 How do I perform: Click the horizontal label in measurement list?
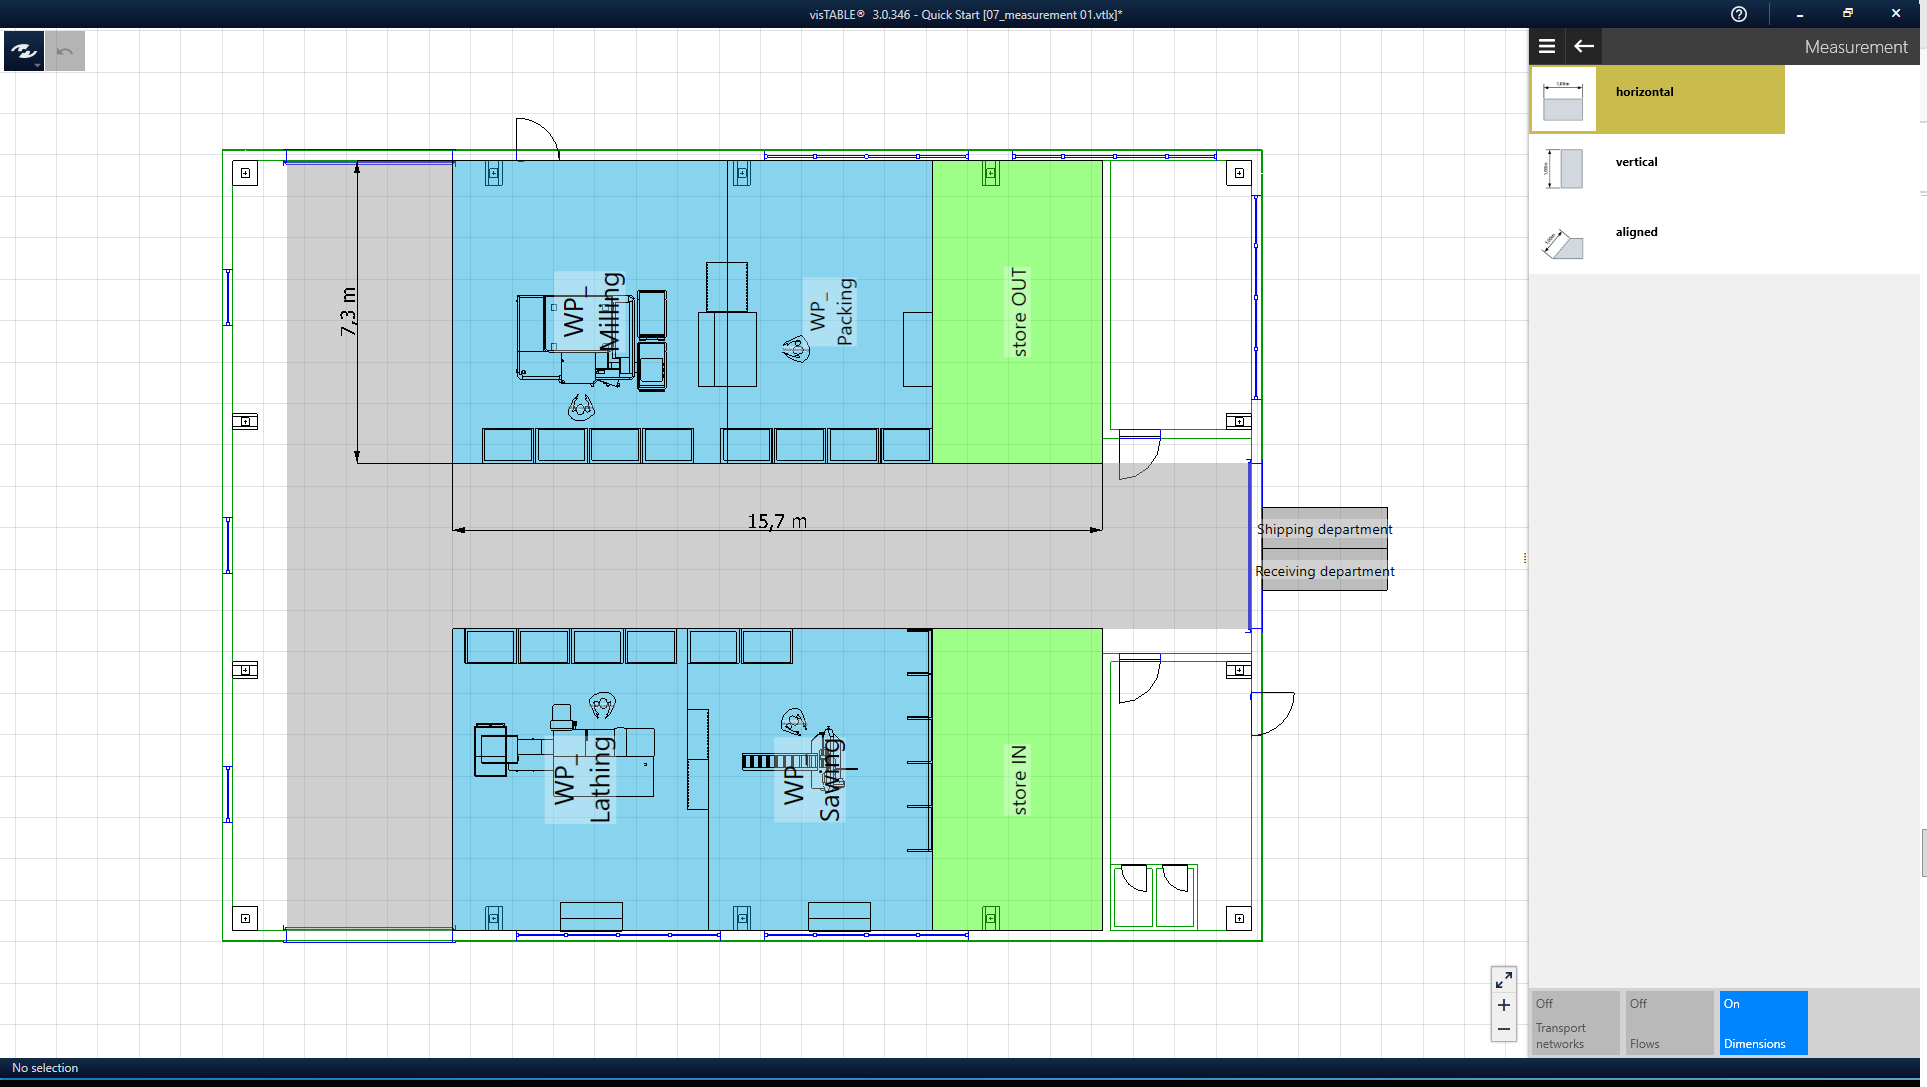click(1644, 92)
